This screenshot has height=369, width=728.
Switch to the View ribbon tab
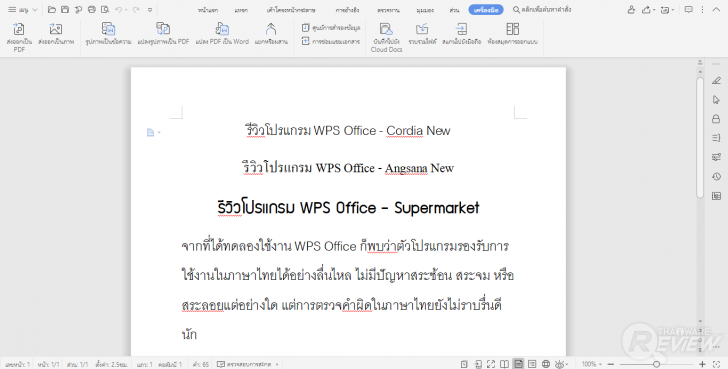(x=425, y=10)
